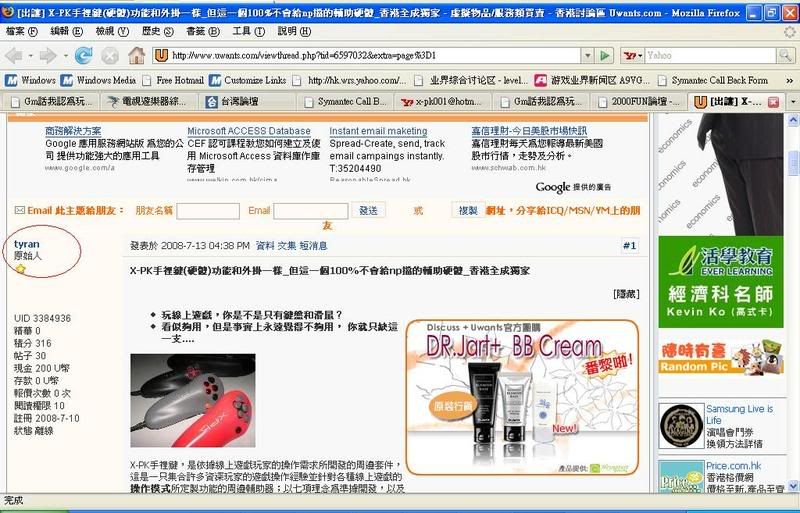The height and width of the screenshot is (513, 800).
Task: Switch to 2000FUN論壇 tab
Action: [x=638, y=102]
